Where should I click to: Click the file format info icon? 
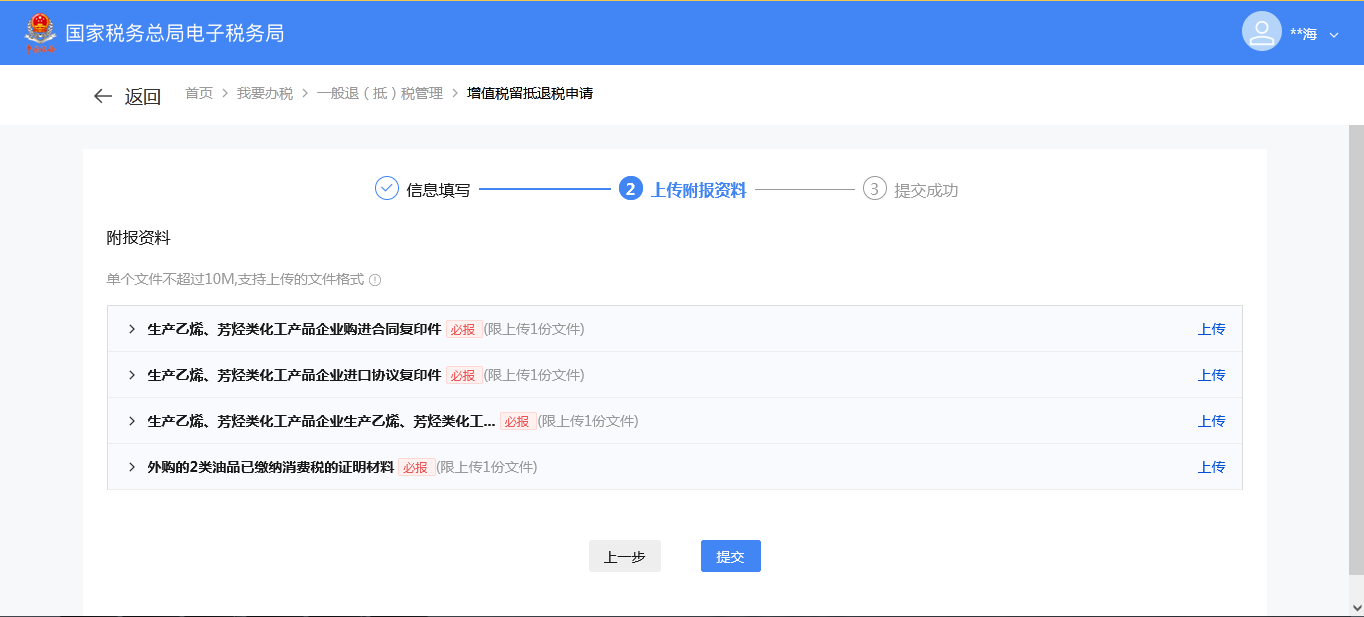coord(375,280)
